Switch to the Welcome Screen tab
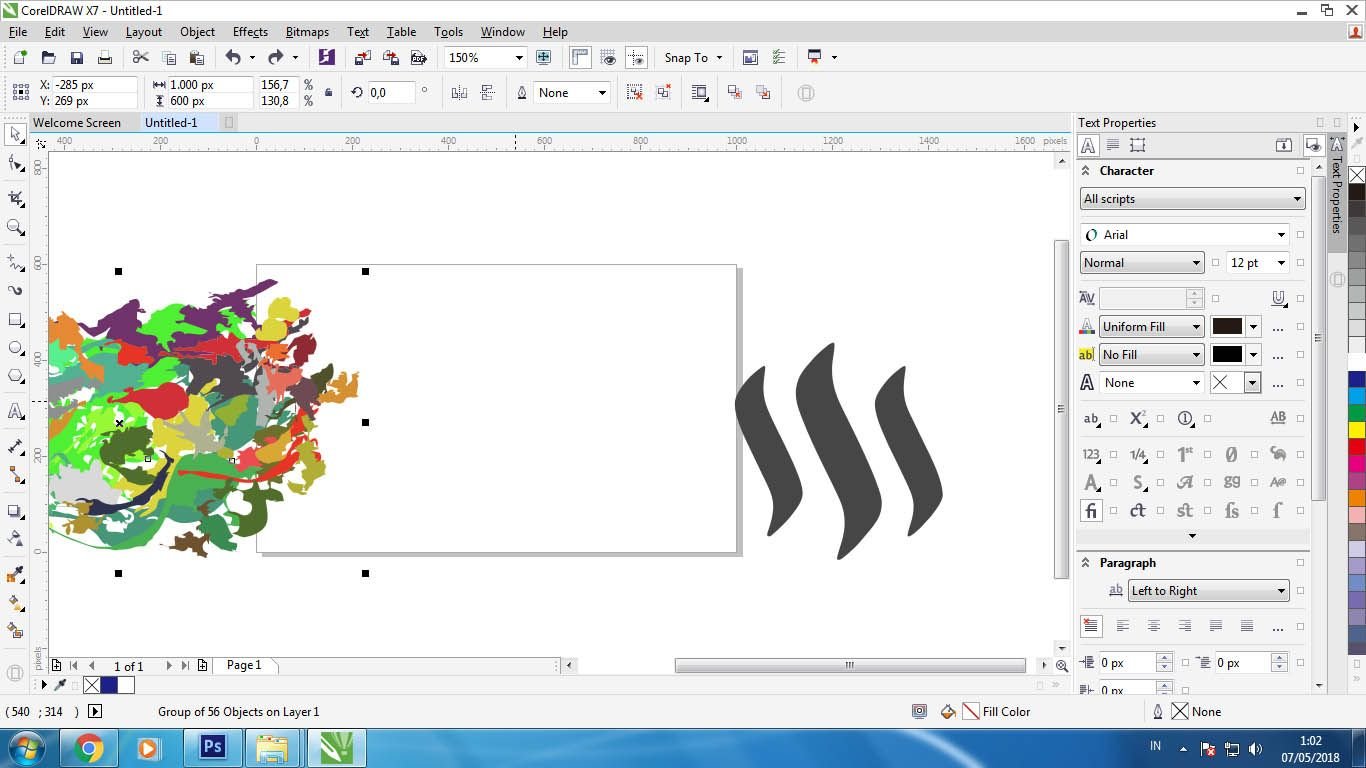The image size is (1366, 768). pos(77,123)
